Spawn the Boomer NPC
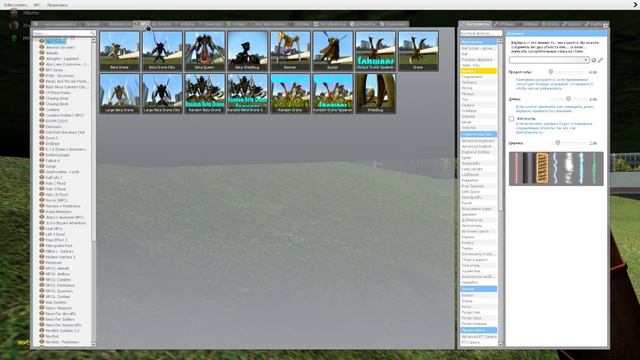Viewport: 640px width, 360px height. tap(290, 51)
